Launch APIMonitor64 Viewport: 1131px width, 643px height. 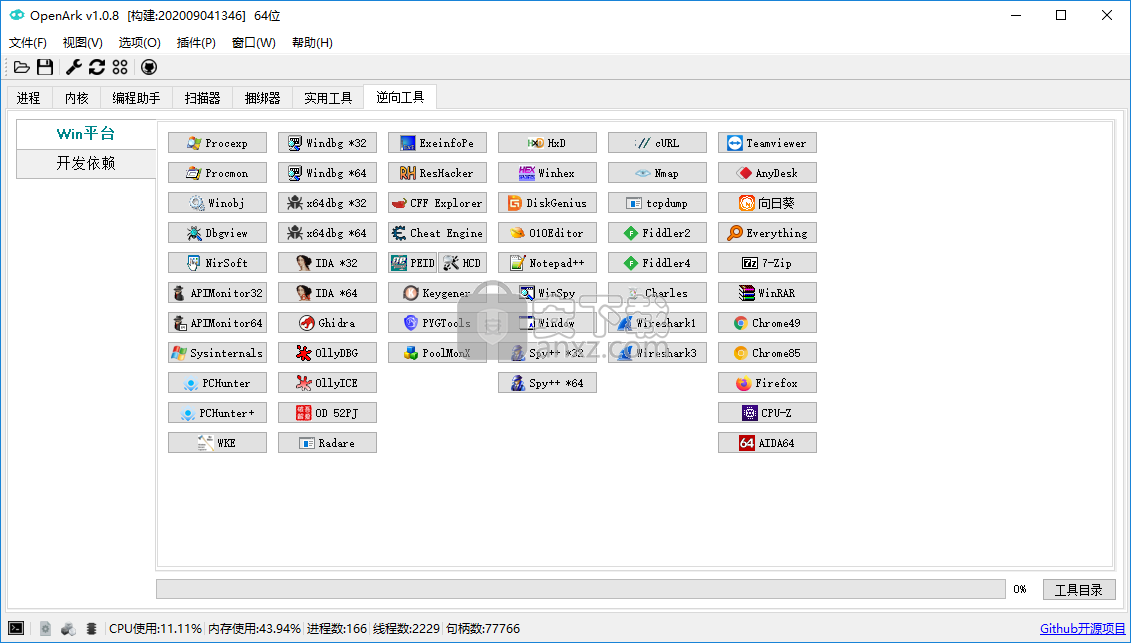[x=217, y=323]
